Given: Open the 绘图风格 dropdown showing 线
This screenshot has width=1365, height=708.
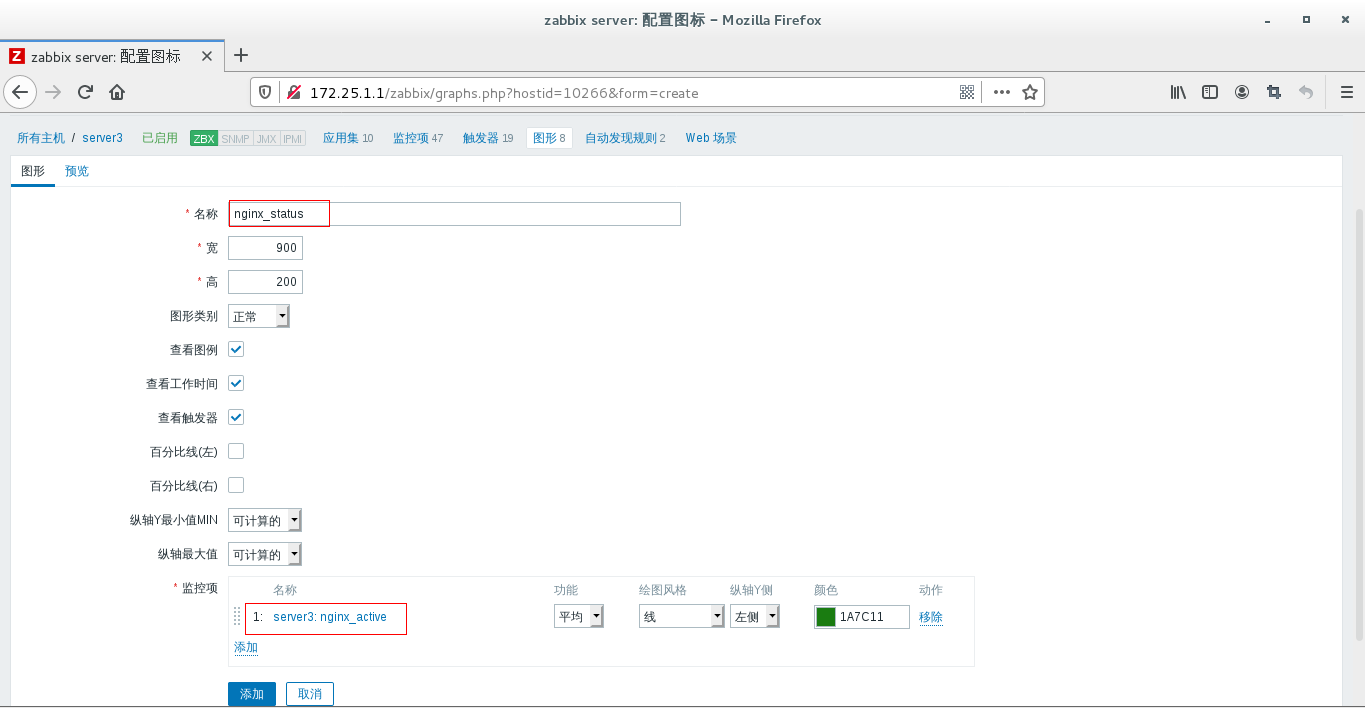Looking at the screenshot, I should 681,617.
